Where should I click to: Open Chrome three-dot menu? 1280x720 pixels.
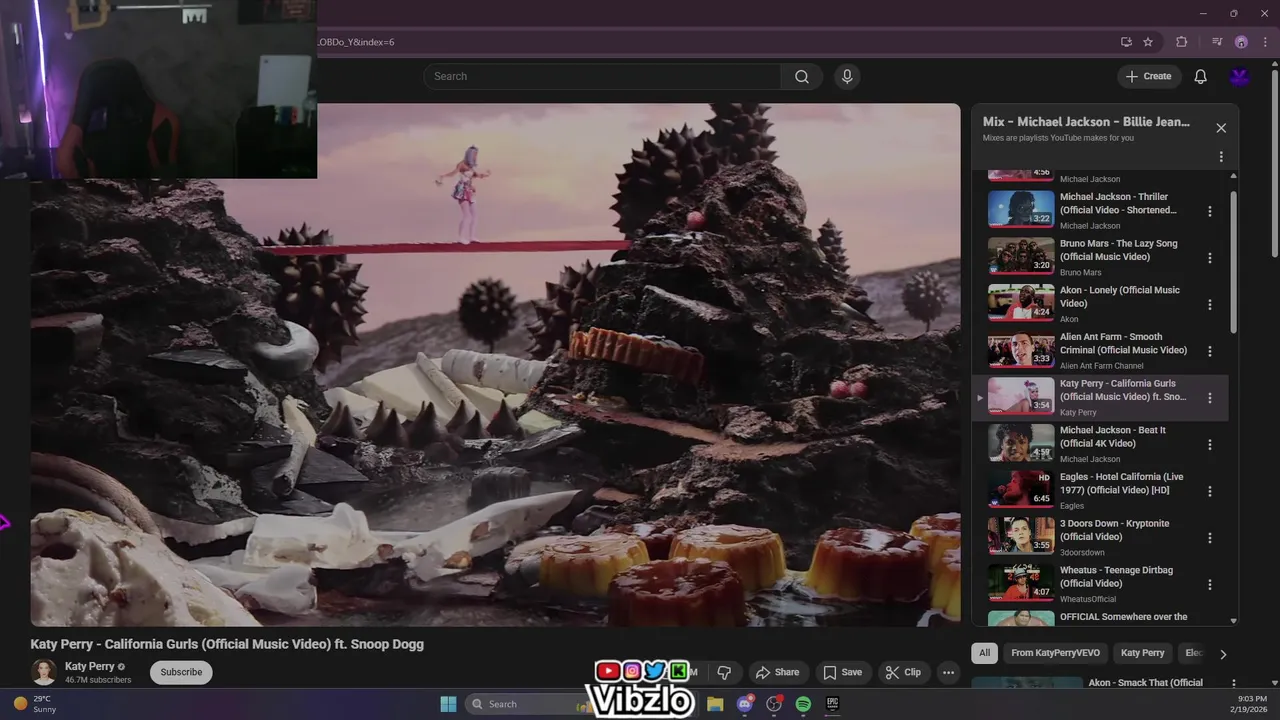(1265, 42)
